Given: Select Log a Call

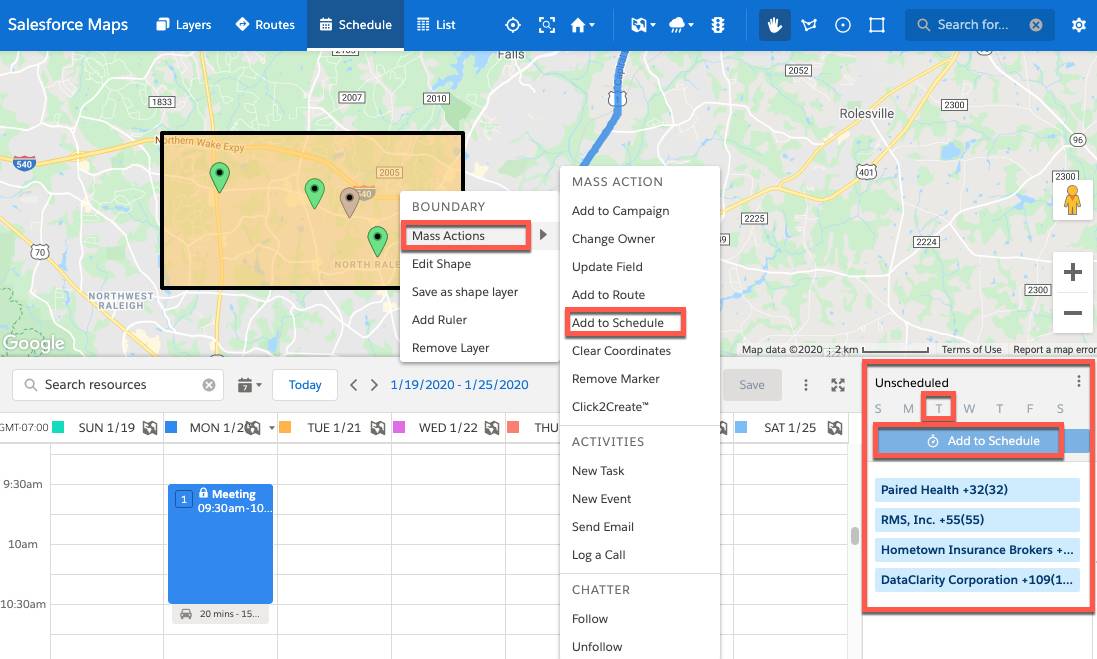Looking at the screenshot, I should 599,555.
